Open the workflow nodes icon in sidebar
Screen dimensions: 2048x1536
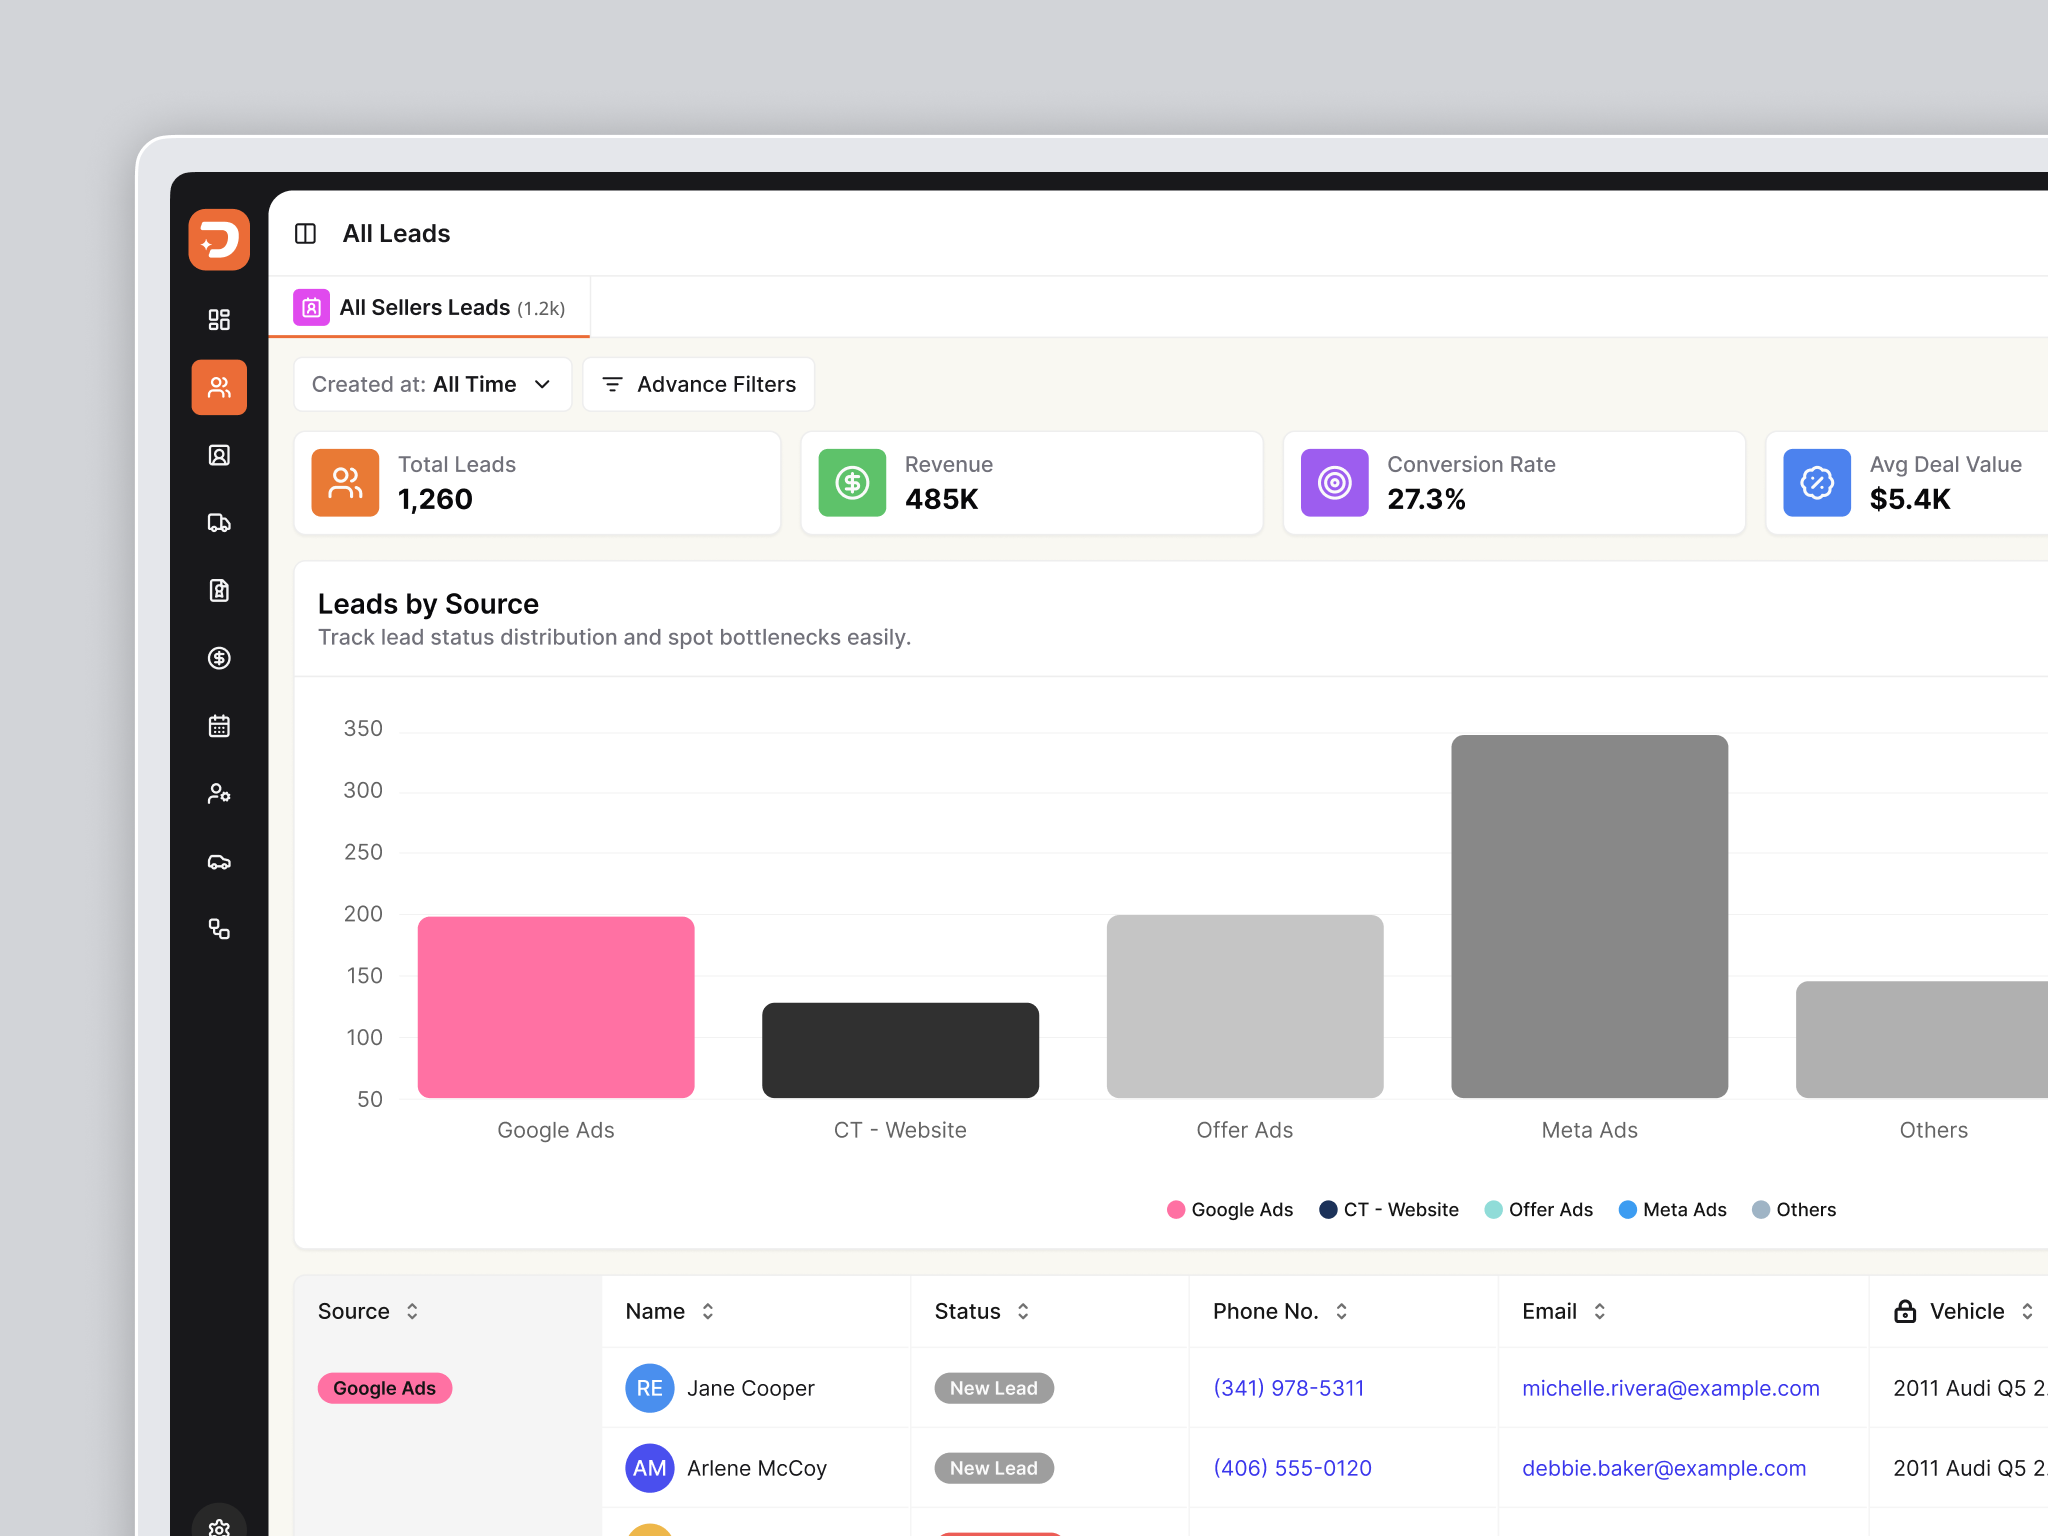pos(219,929)
